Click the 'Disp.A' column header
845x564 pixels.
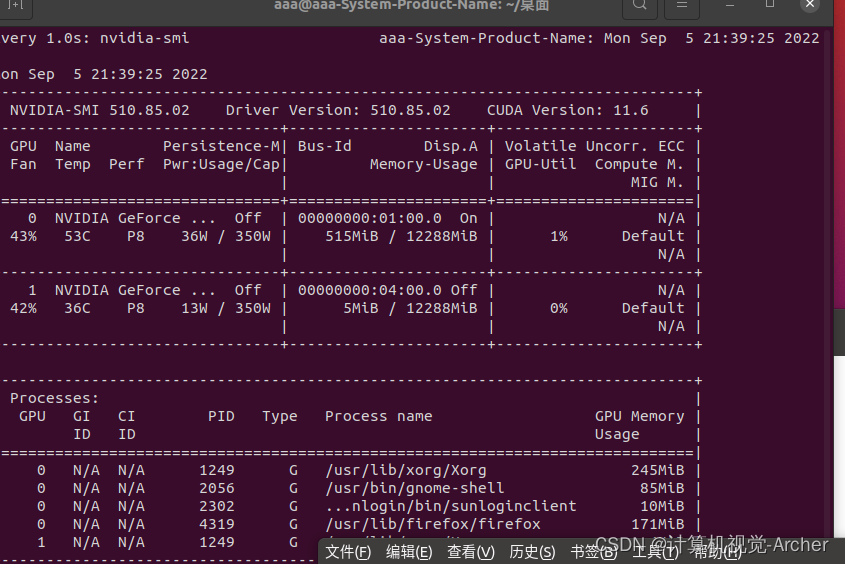click(451, 147)
